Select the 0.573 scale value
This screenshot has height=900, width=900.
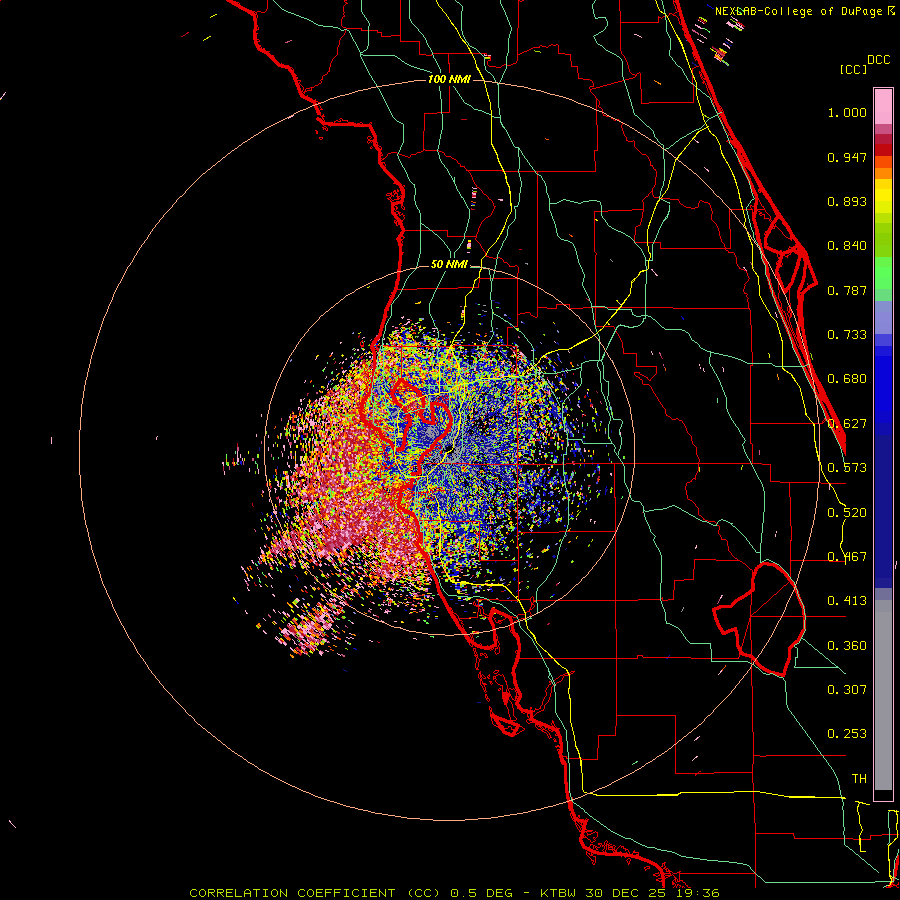click(x=847, y=468)
